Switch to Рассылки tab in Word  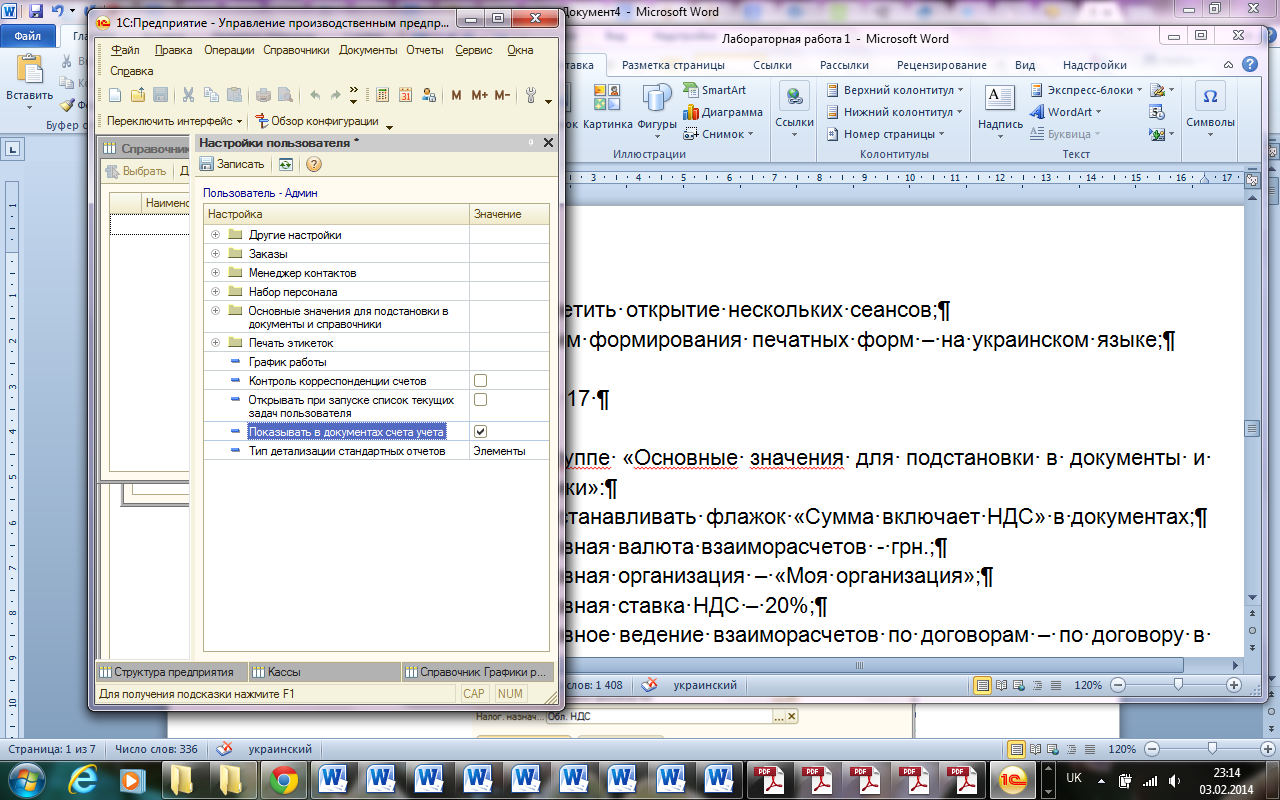coord(844,65)
